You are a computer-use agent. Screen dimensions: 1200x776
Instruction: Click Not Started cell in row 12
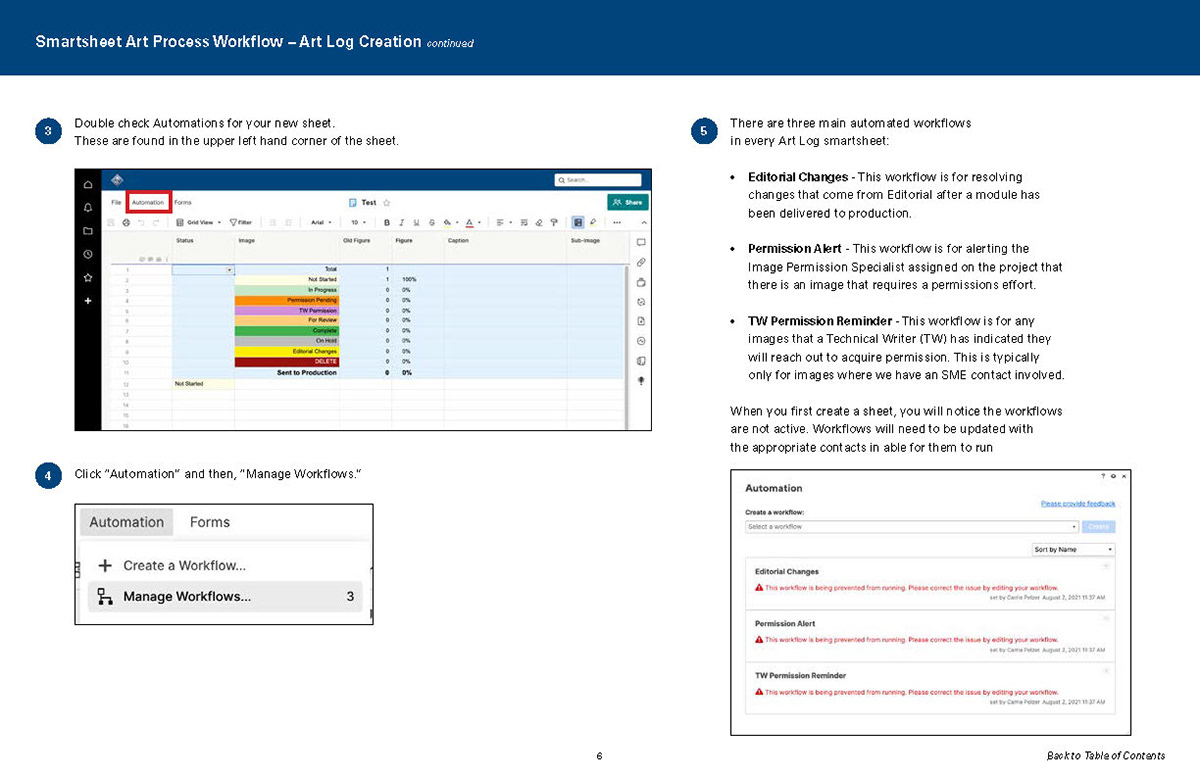(x=203, y=383)
